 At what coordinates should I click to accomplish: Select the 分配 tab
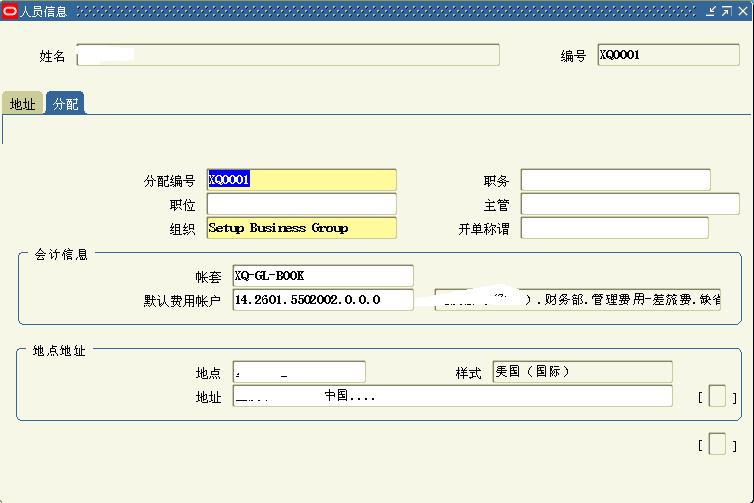coord(66,104)
